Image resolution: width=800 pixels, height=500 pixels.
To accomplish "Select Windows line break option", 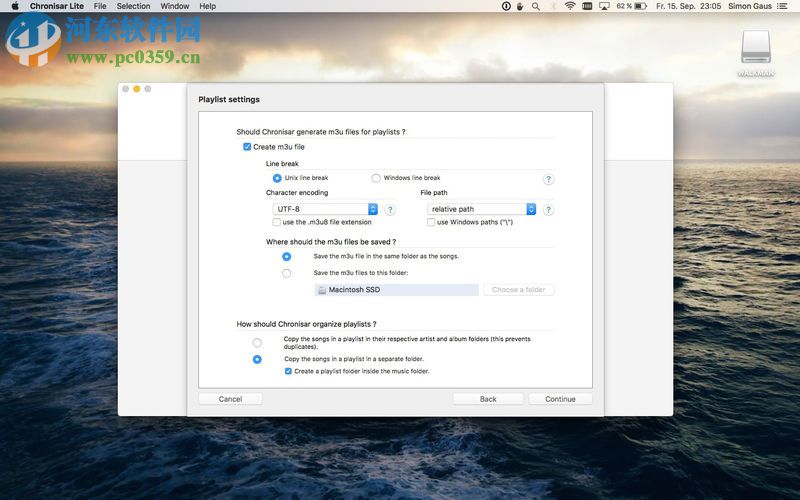I will (376, 178).
